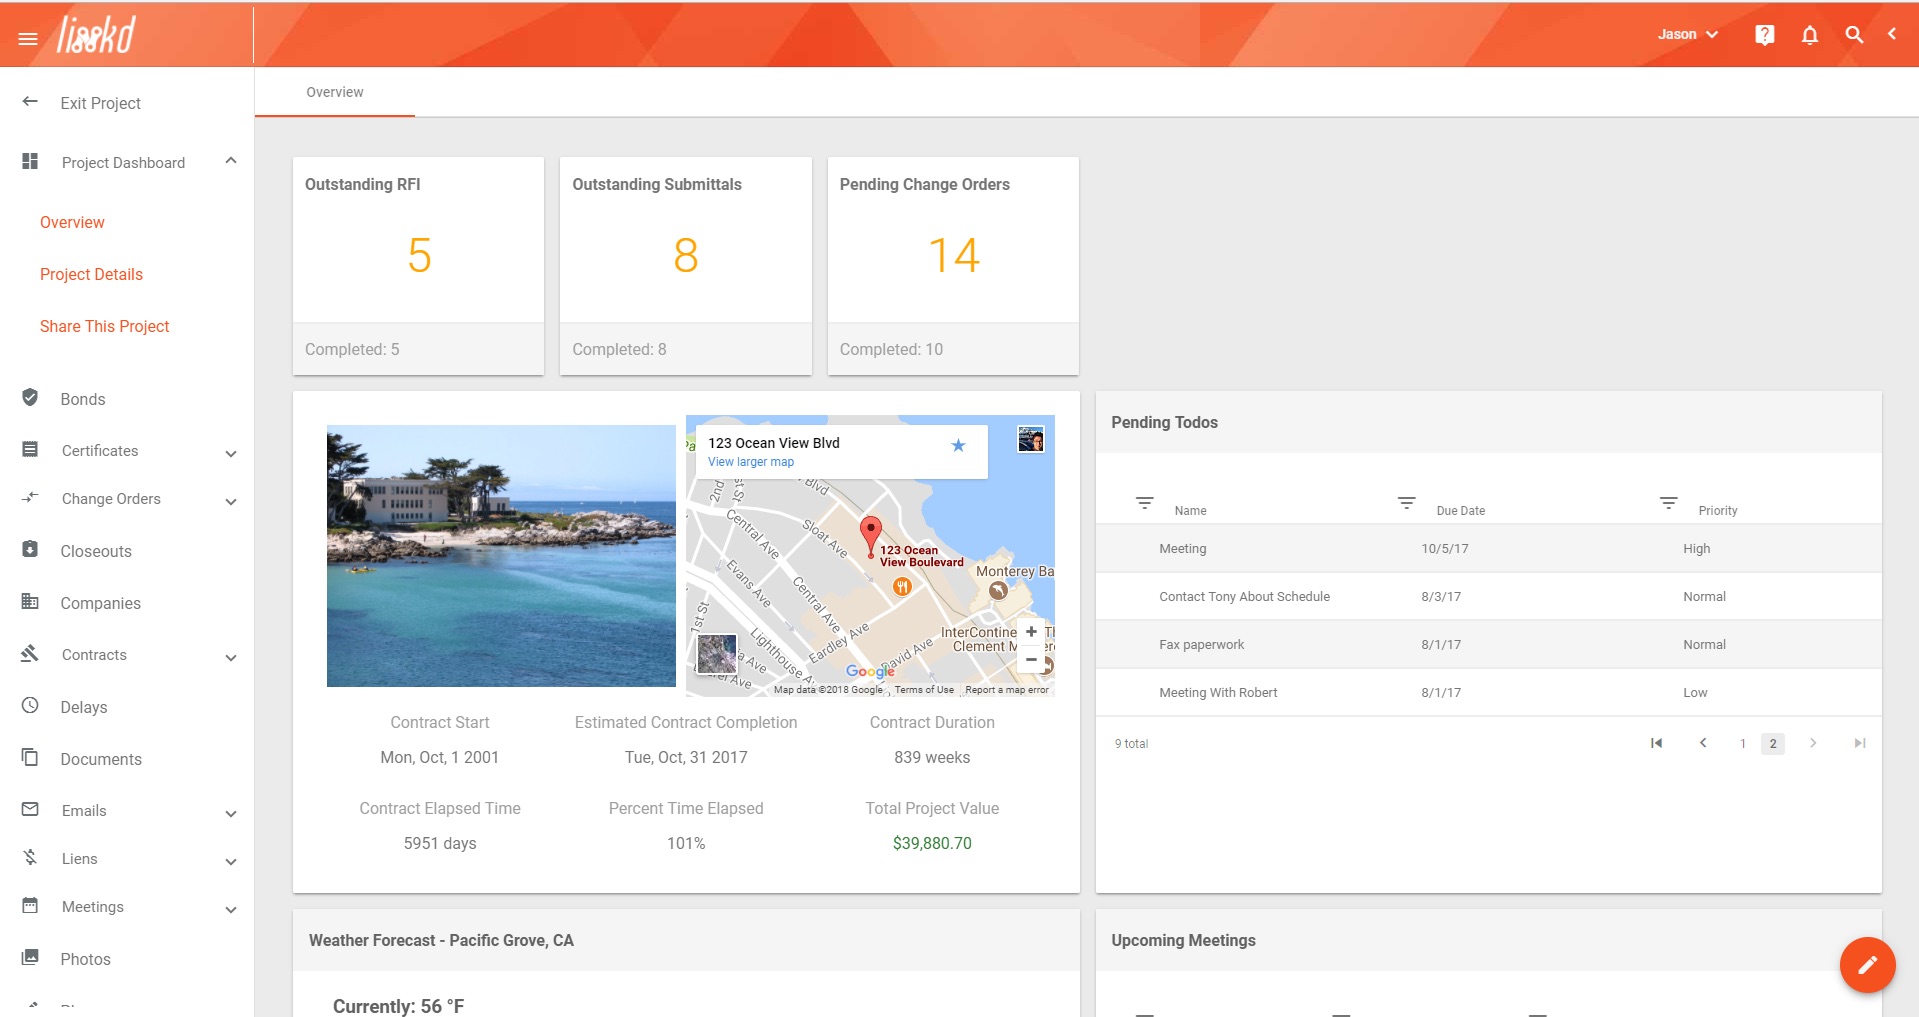Go to page 1 of todos

1743,744
